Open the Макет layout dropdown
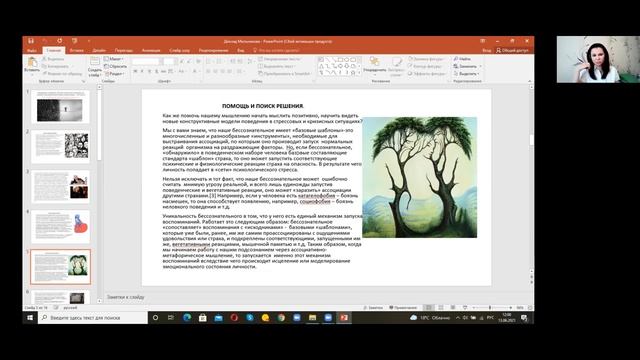The width and height of the screenshot is (640, 360). [x=113, y=59]
